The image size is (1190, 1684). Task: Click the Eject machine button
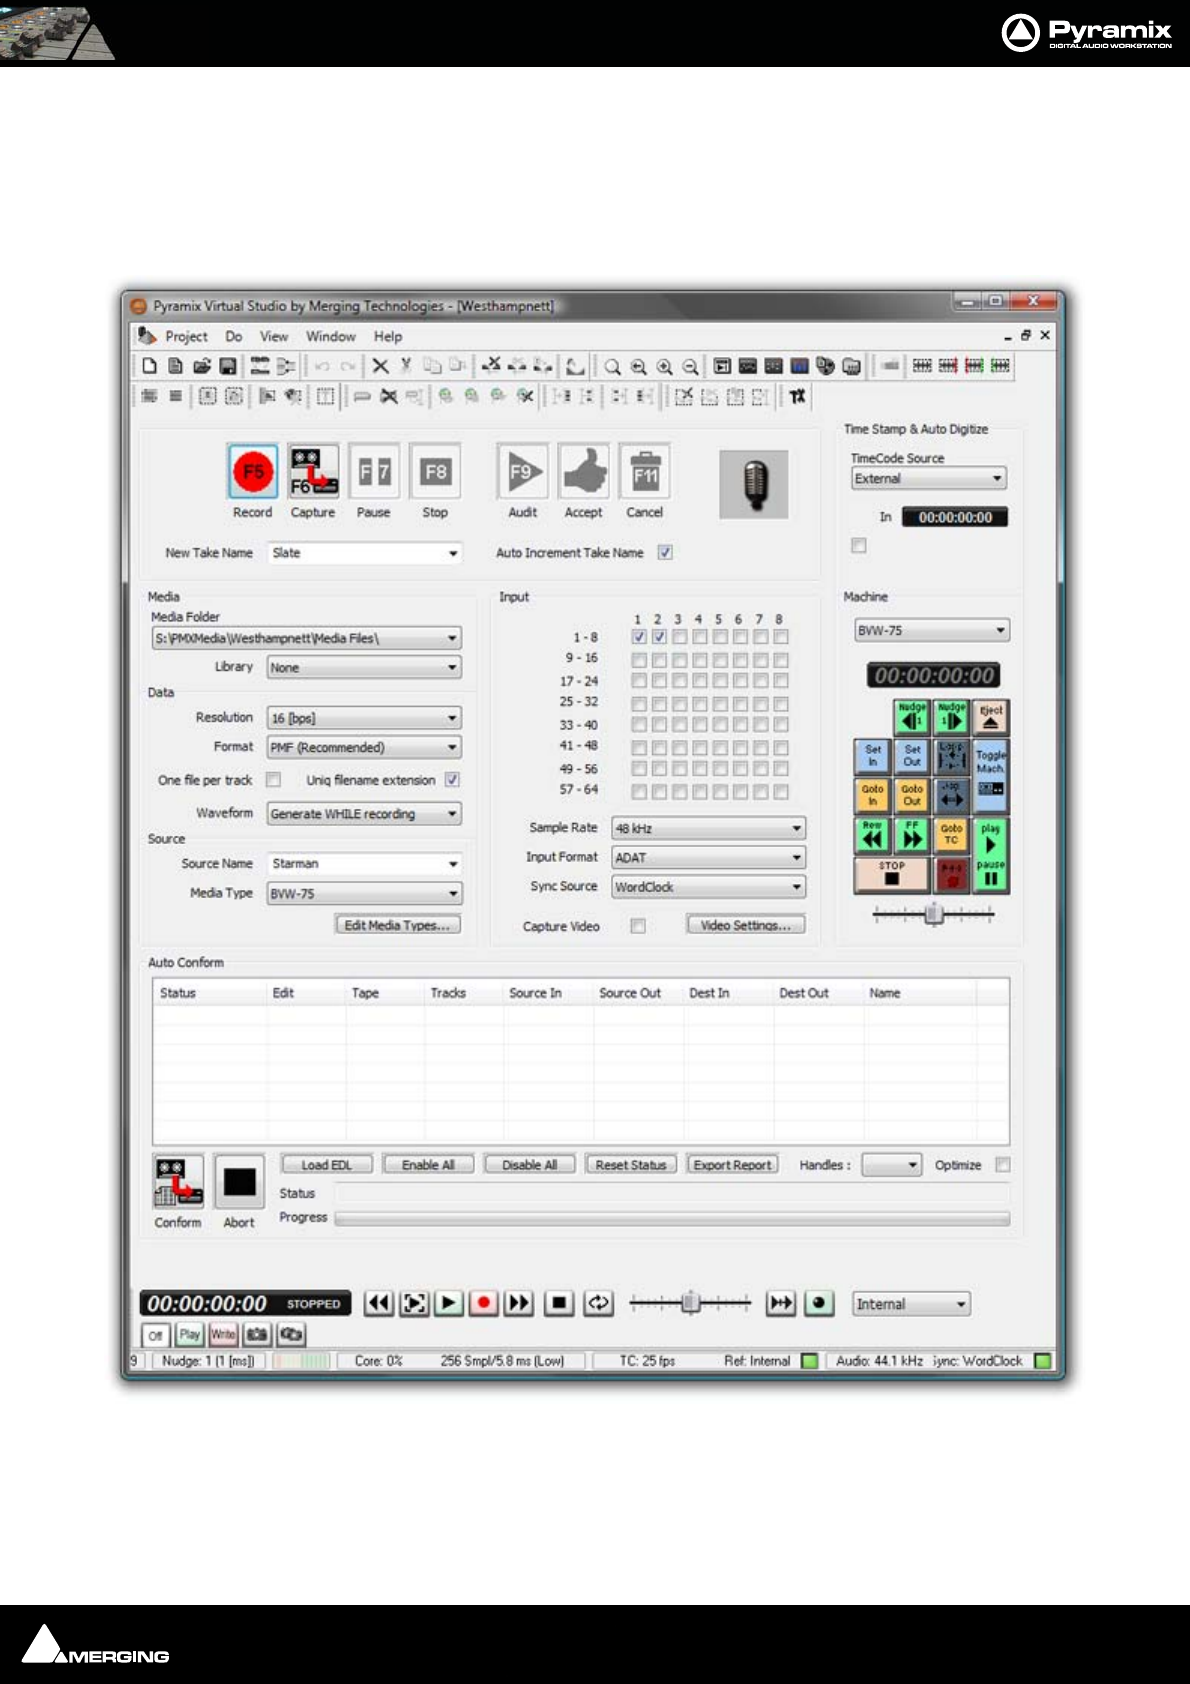pos(991,717)
